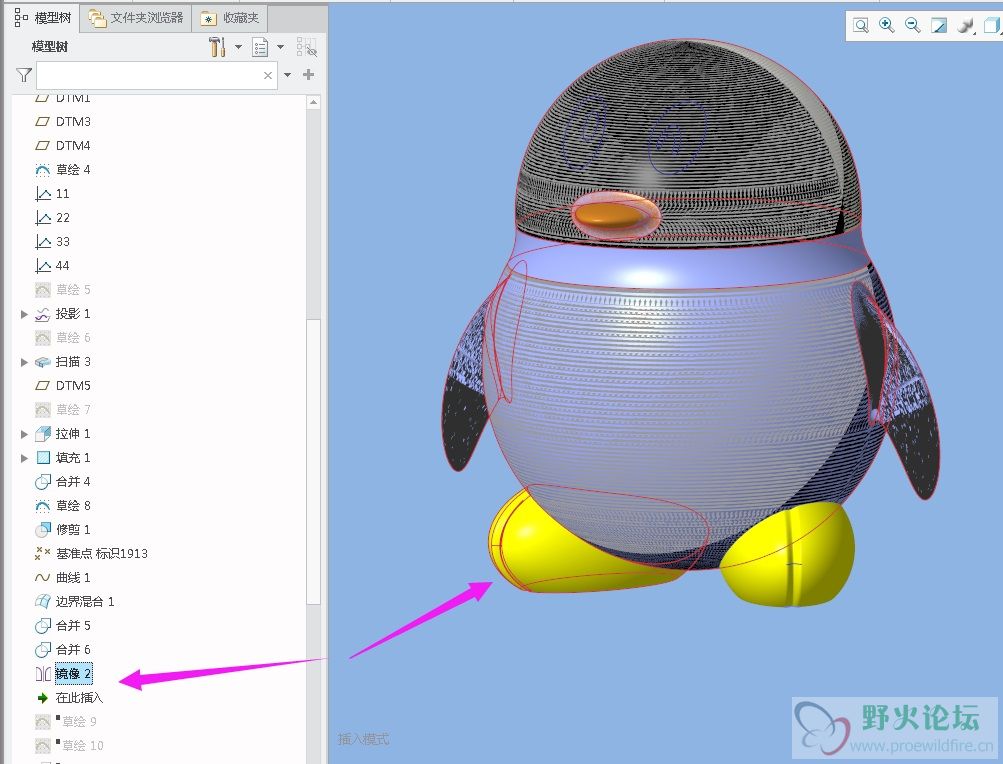Click the merge icon of 合并 4

coord(42,481)
